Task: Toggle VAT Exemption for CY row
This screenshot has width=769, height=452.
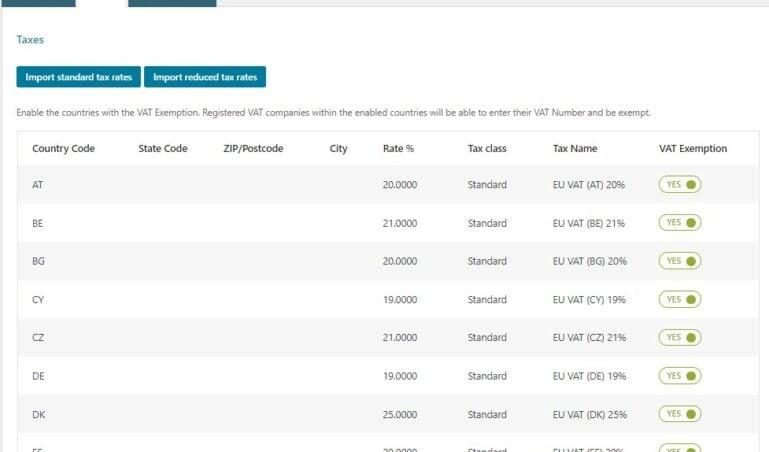Action: click(x=680, y=300)
